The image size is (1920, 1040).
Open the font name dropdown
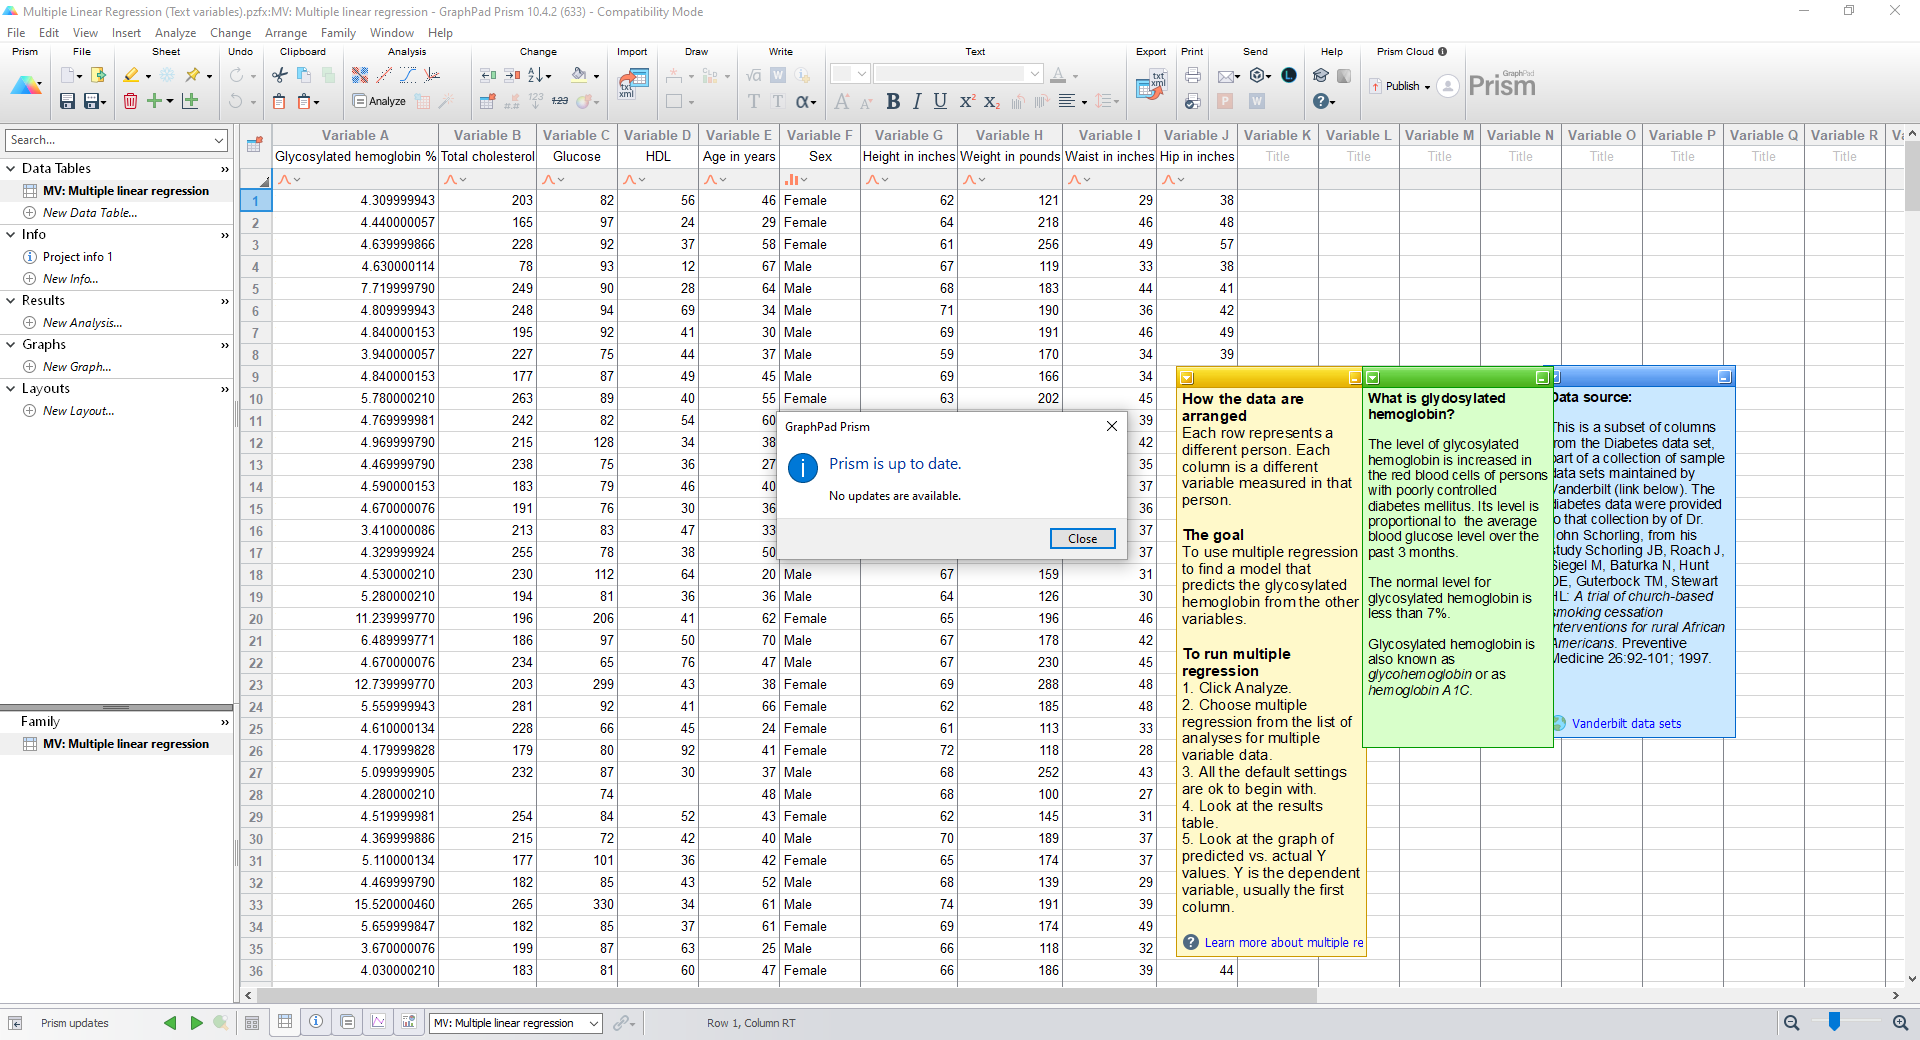click(x=1034, y=74)
